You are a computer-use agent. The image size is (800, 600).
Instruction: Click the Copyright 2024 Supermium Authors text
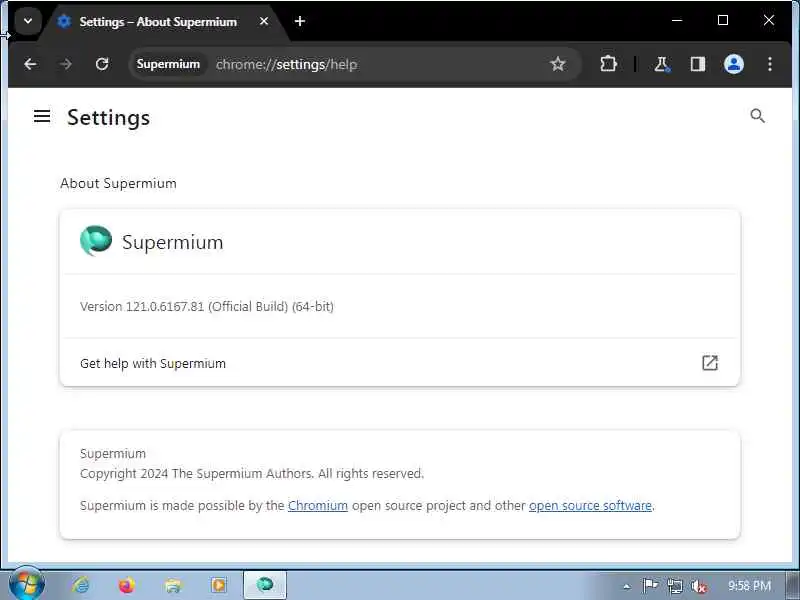[x=252, y=473]
